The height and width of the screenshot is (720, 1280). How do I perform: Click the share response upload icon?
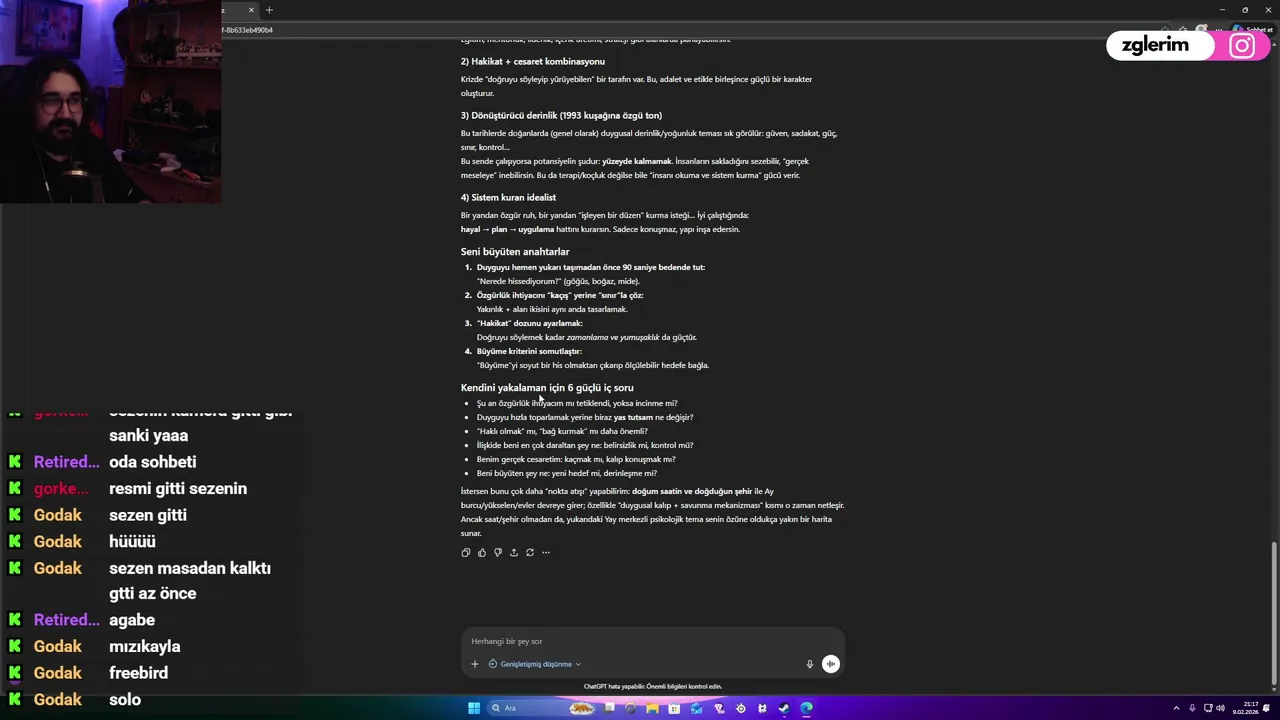pos(514,552)
